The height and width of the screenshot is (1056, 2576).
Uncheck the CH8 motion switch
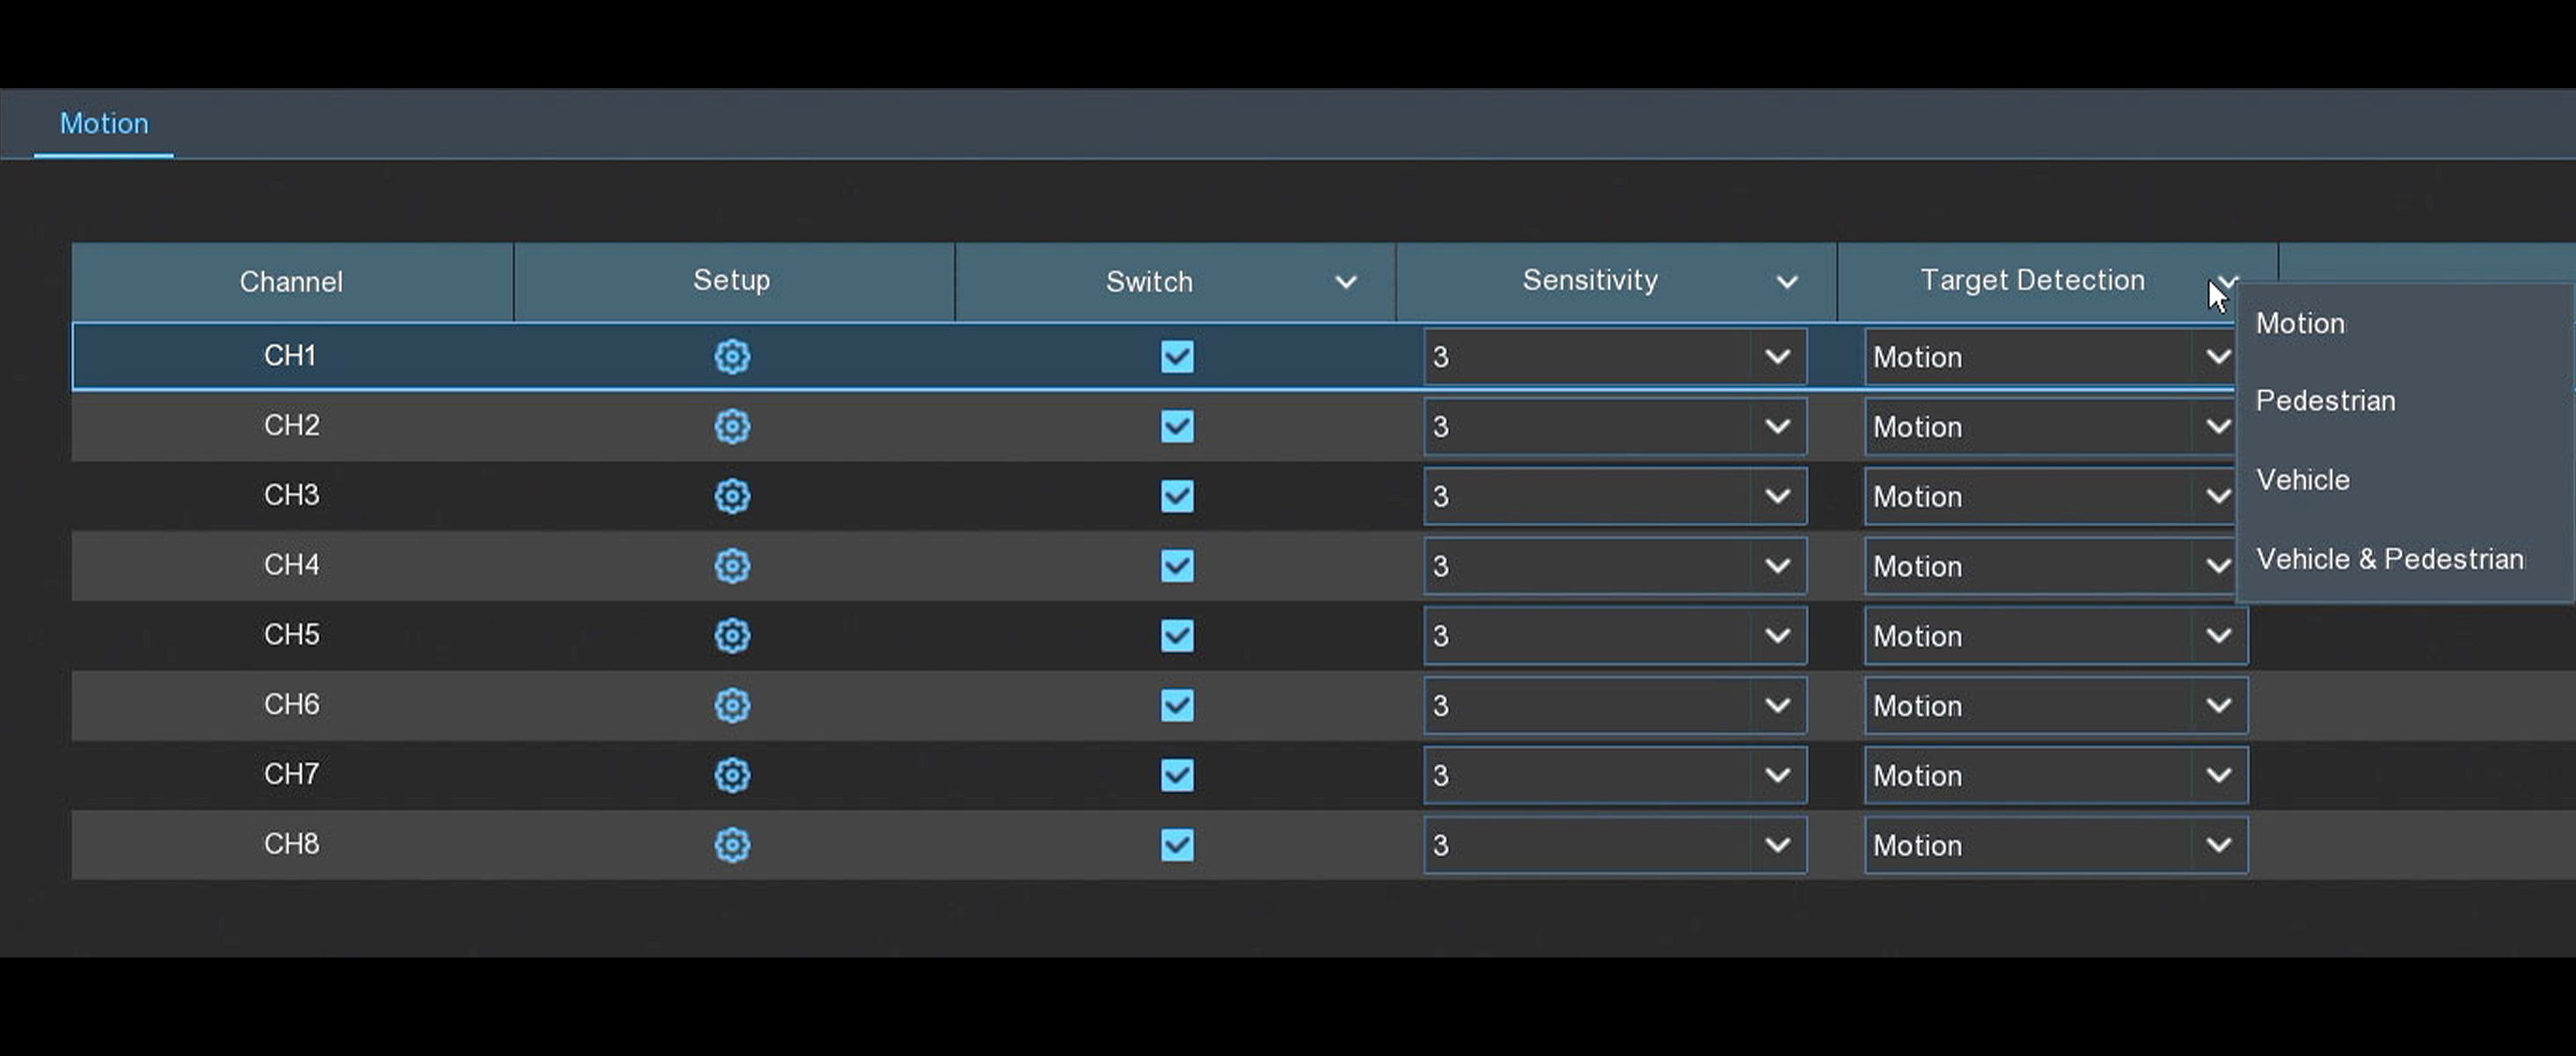click(x=1177, y=845)
